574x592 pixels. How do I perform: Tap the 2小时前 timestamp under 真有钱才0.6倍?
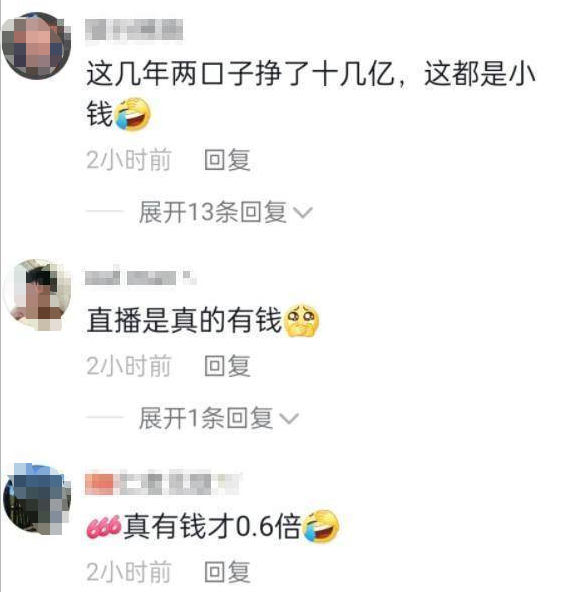[x=129, y=572]
